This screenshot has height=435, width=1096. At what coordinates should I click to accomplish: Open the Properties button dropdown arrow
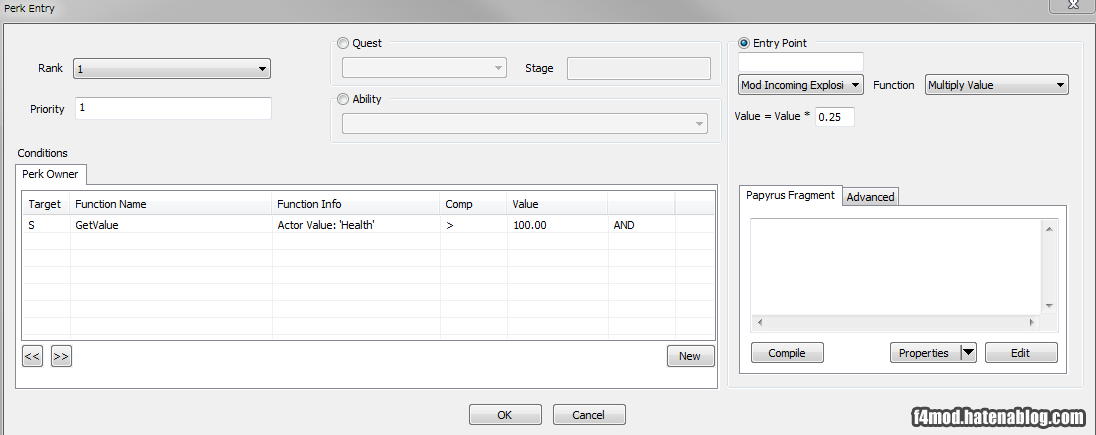pyautogui.click(x=968, y=353)
